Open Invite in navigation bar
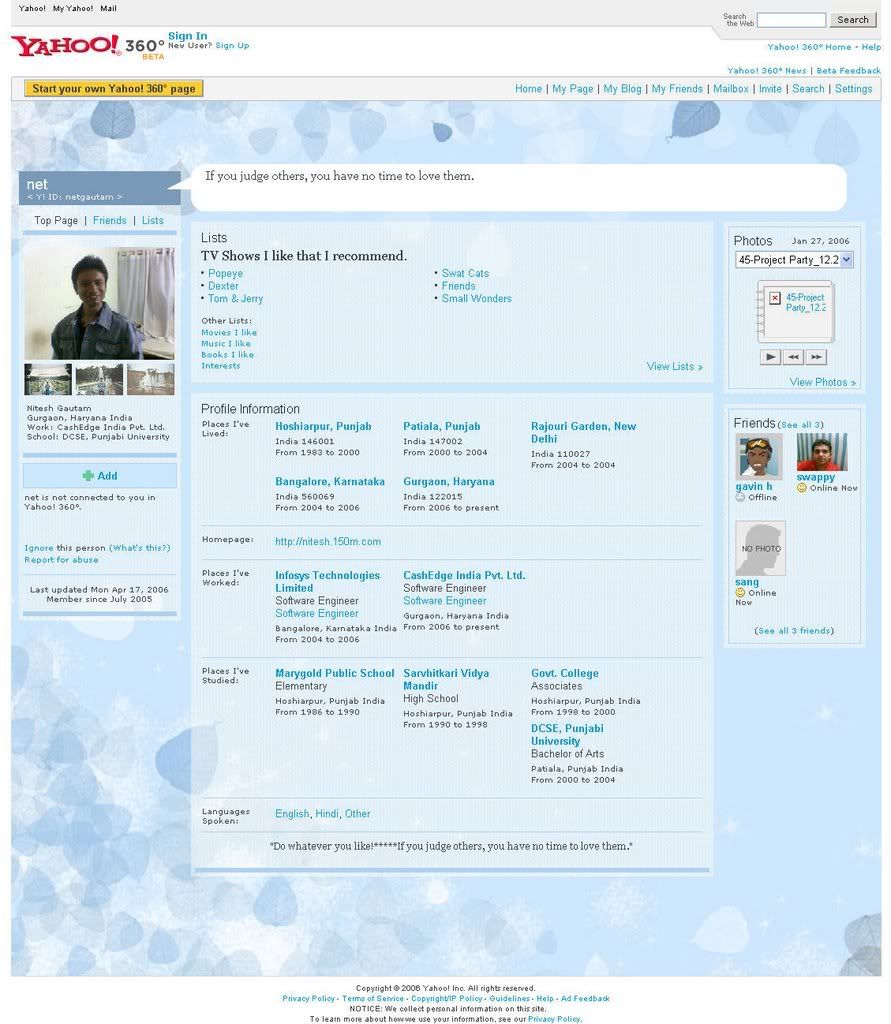 point(770,89)
